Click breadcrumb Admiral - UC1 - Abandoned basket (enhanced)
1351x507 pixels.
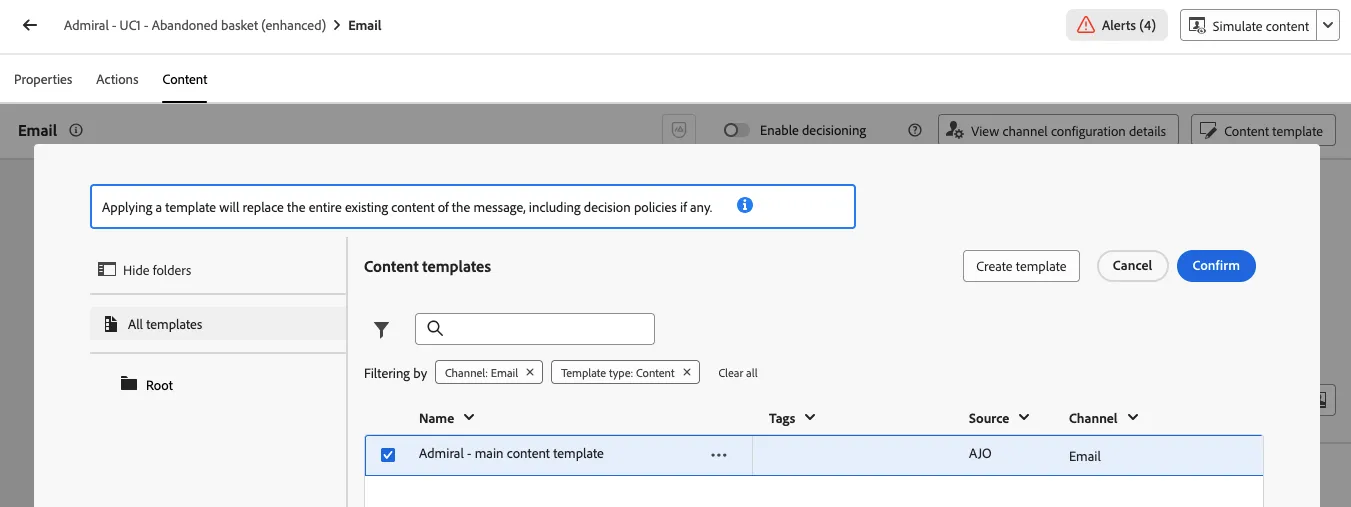click(x=195, y=26)
